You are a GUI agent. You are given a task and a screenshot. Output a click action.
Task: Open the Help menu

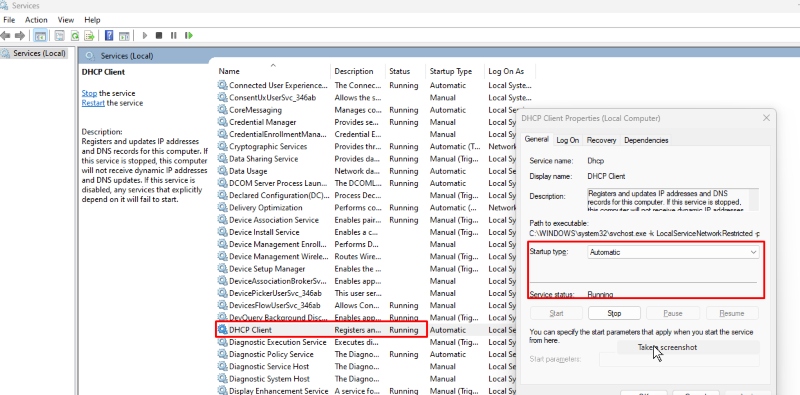point(92,20)
